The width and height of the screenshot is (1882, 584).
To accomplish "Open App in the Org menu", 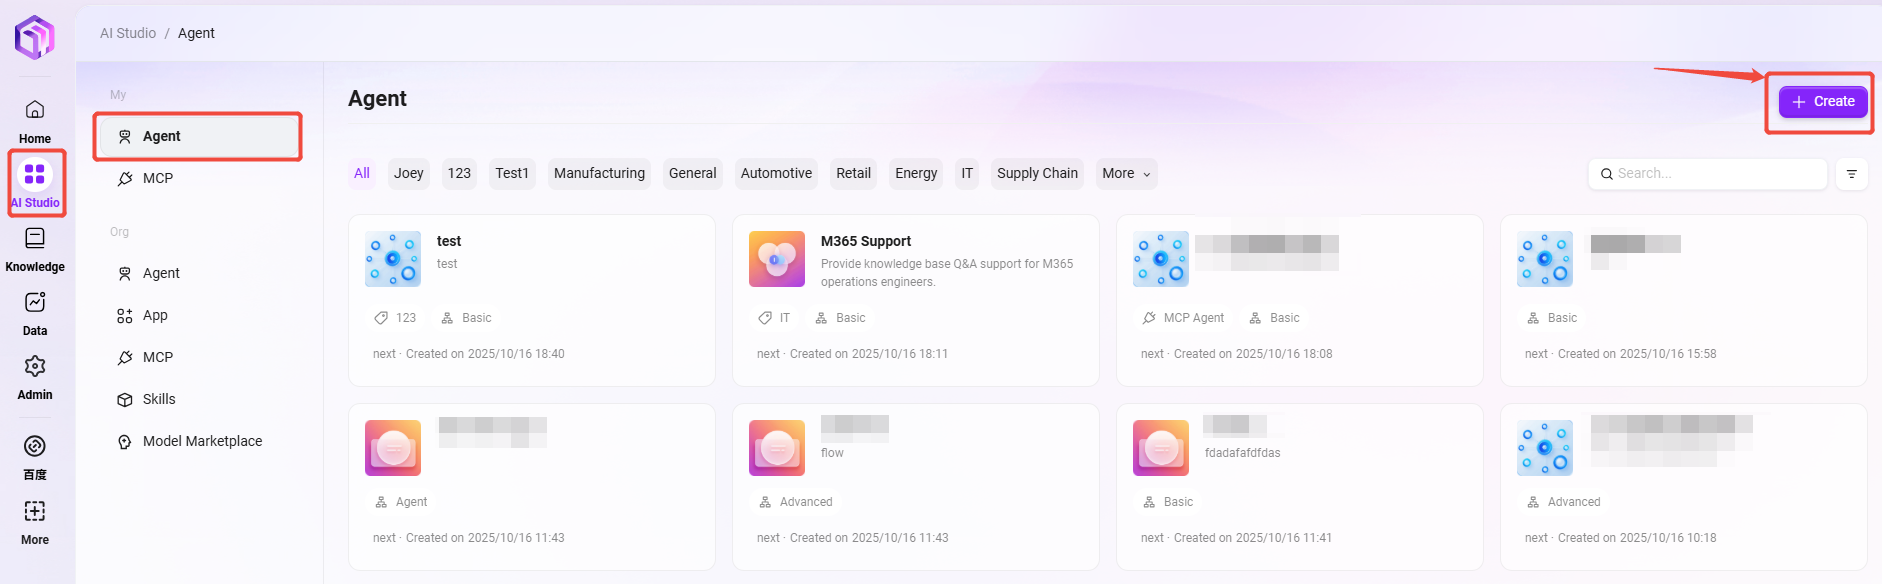I will tap(155, 315).
